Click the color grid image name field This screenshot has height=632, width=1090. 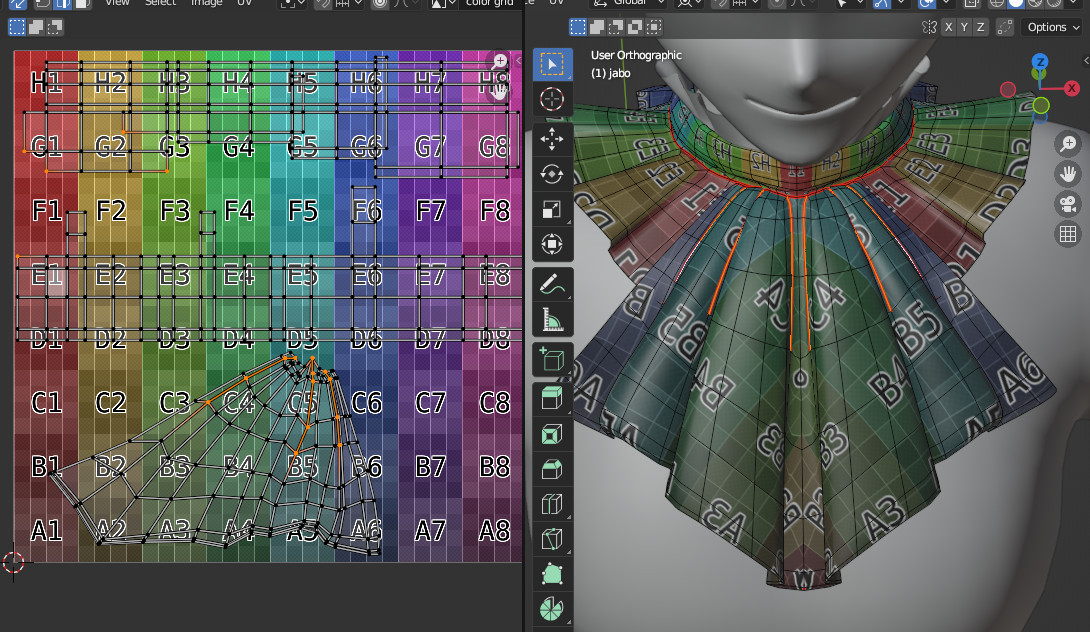coord(489,3)
